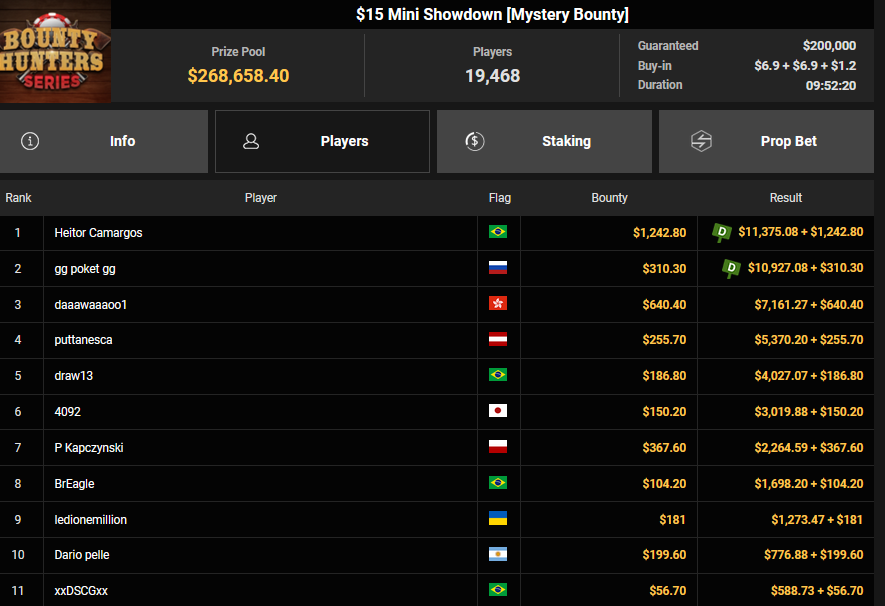Sort by the Rank column header
Viewport: 885px width, 606px height.
(19, 198)
